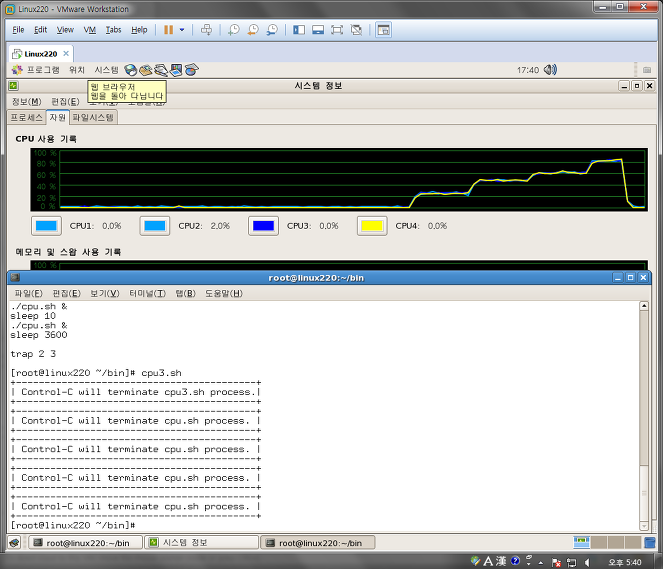663x569 pixels.
Task: Click the terminal scrollbar down arrow
Action: click(x=644, y=526)
